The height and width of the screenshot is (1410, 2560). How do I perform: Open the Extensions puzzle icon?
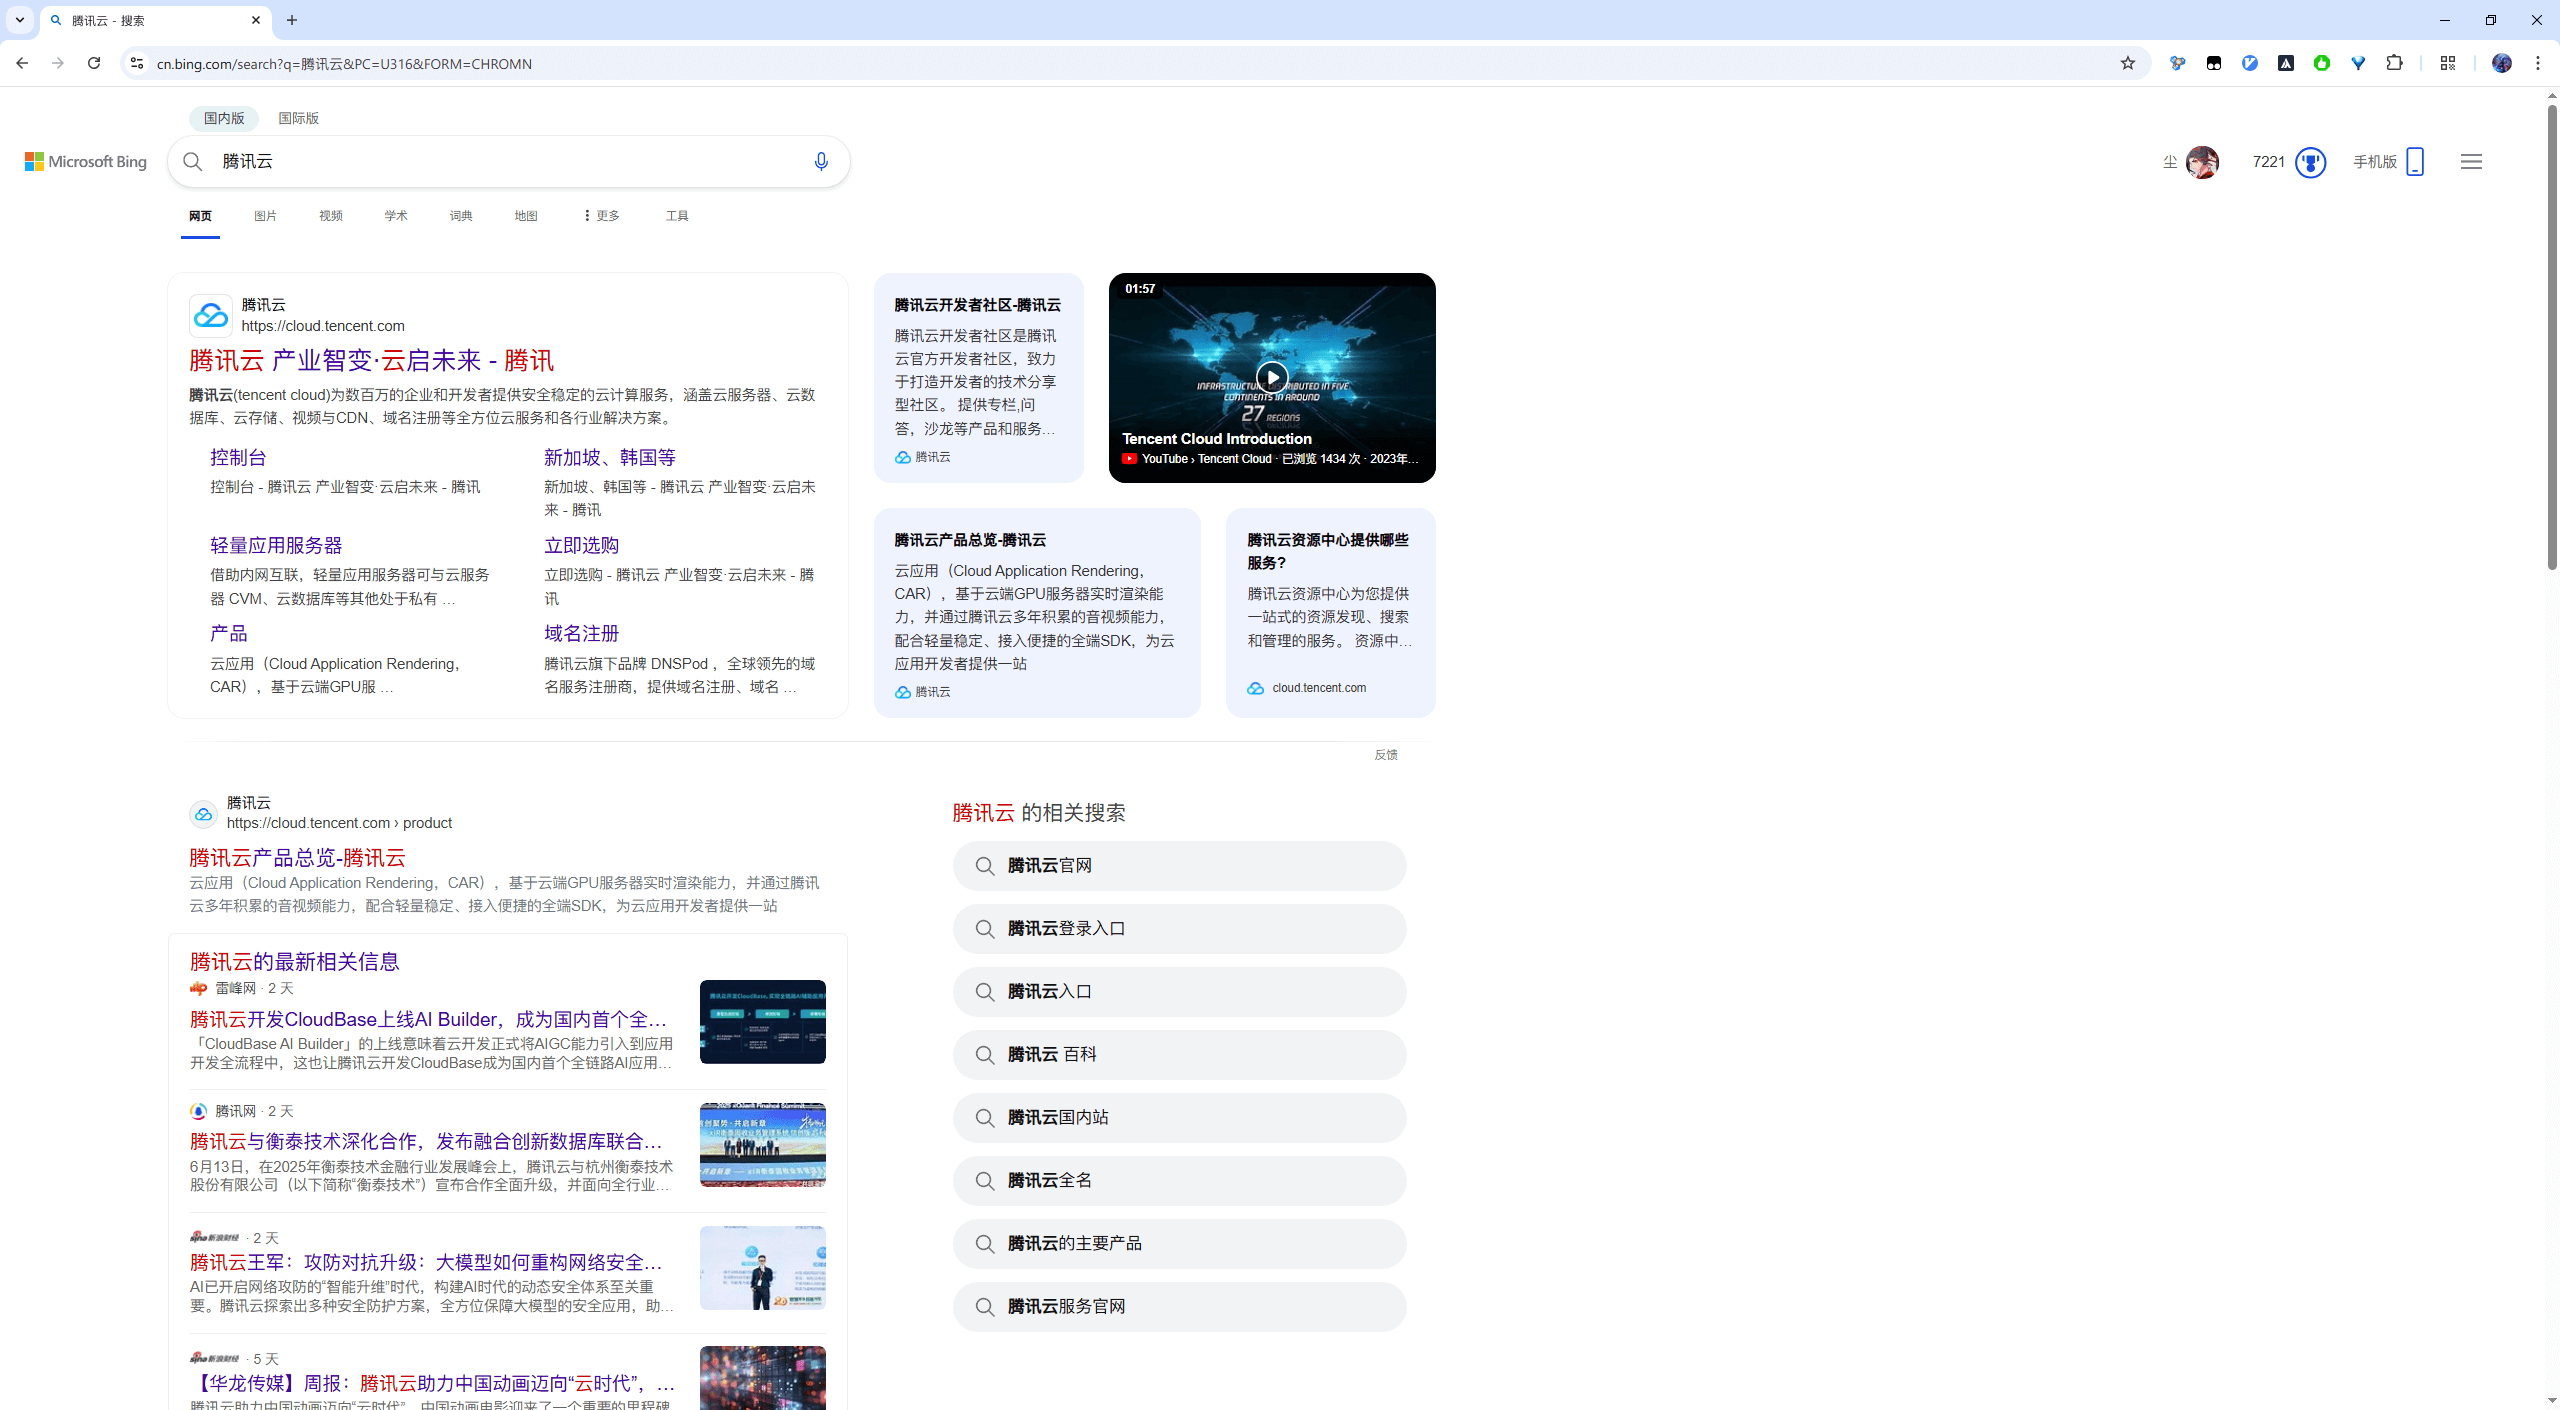(2394, 63)
